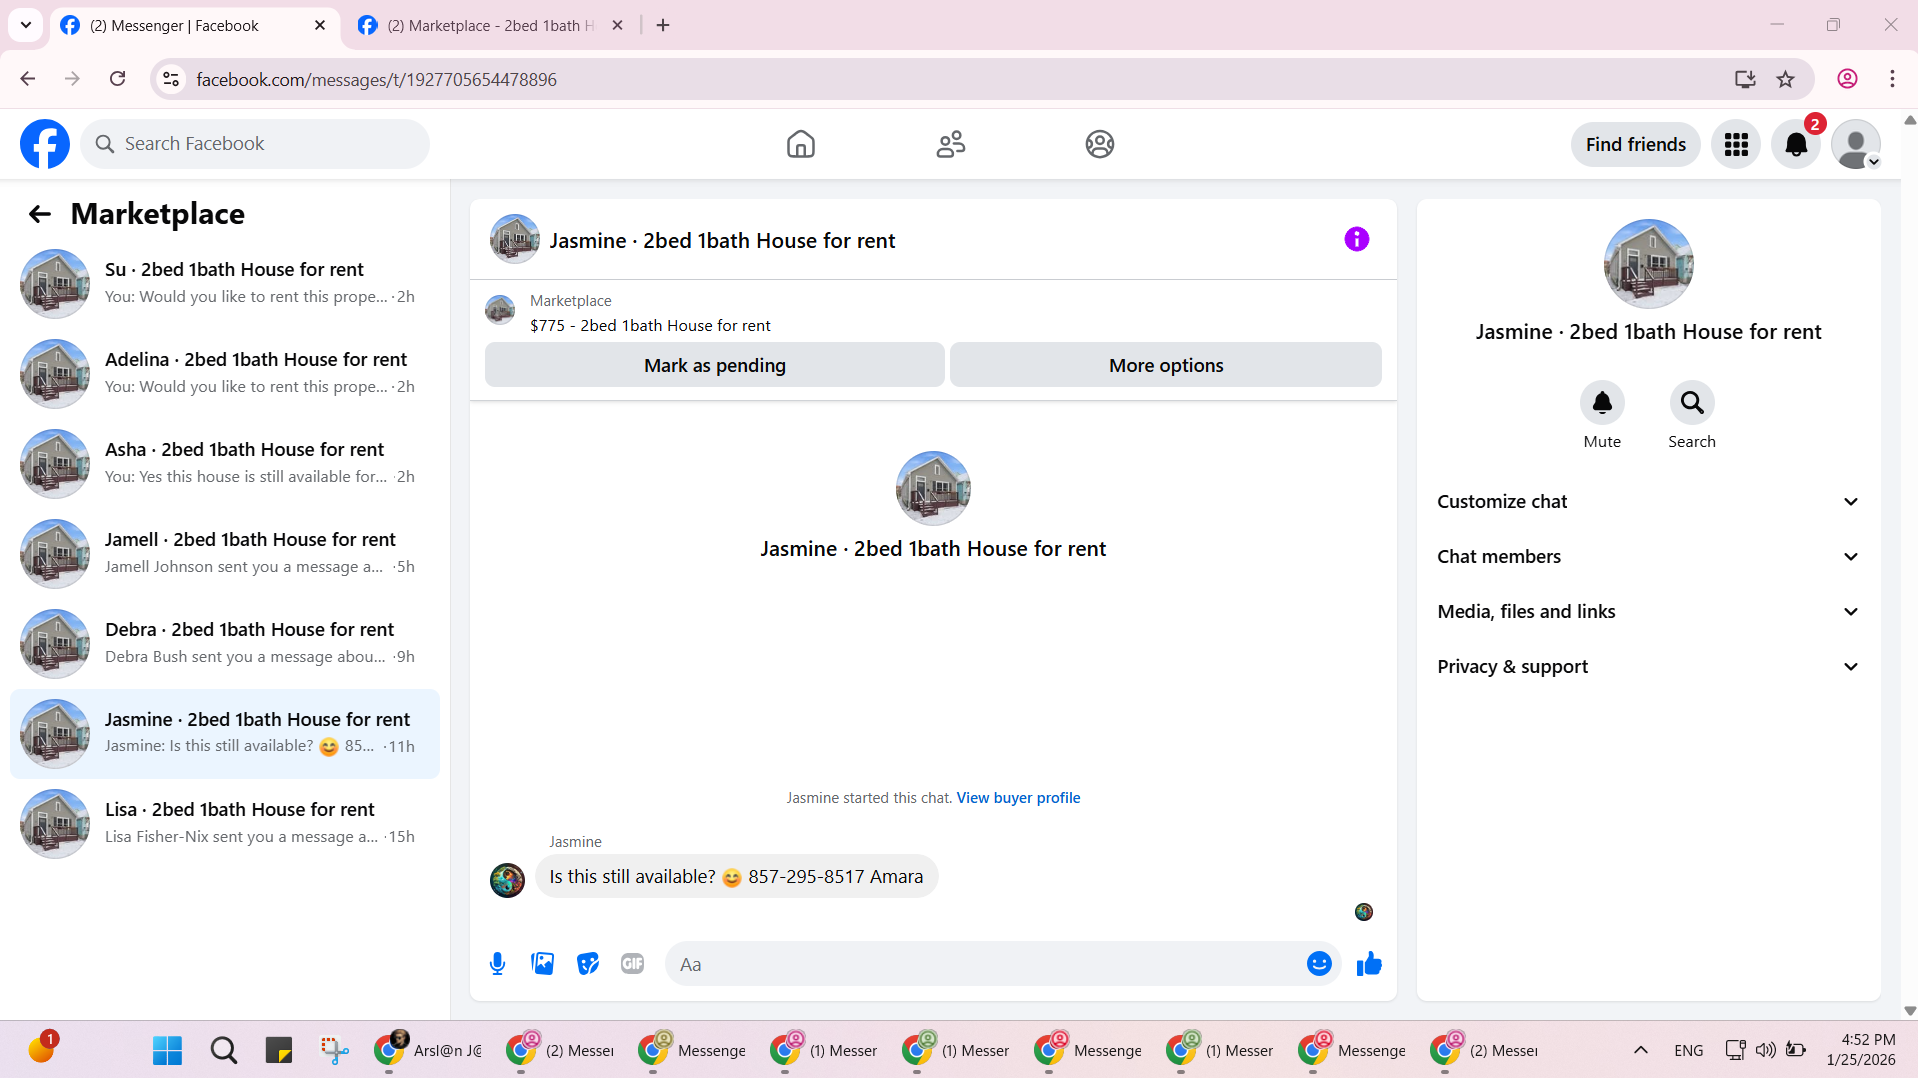Open the Friends icon in top navigation
The image size is (1918, 1078).
(951, 144)
